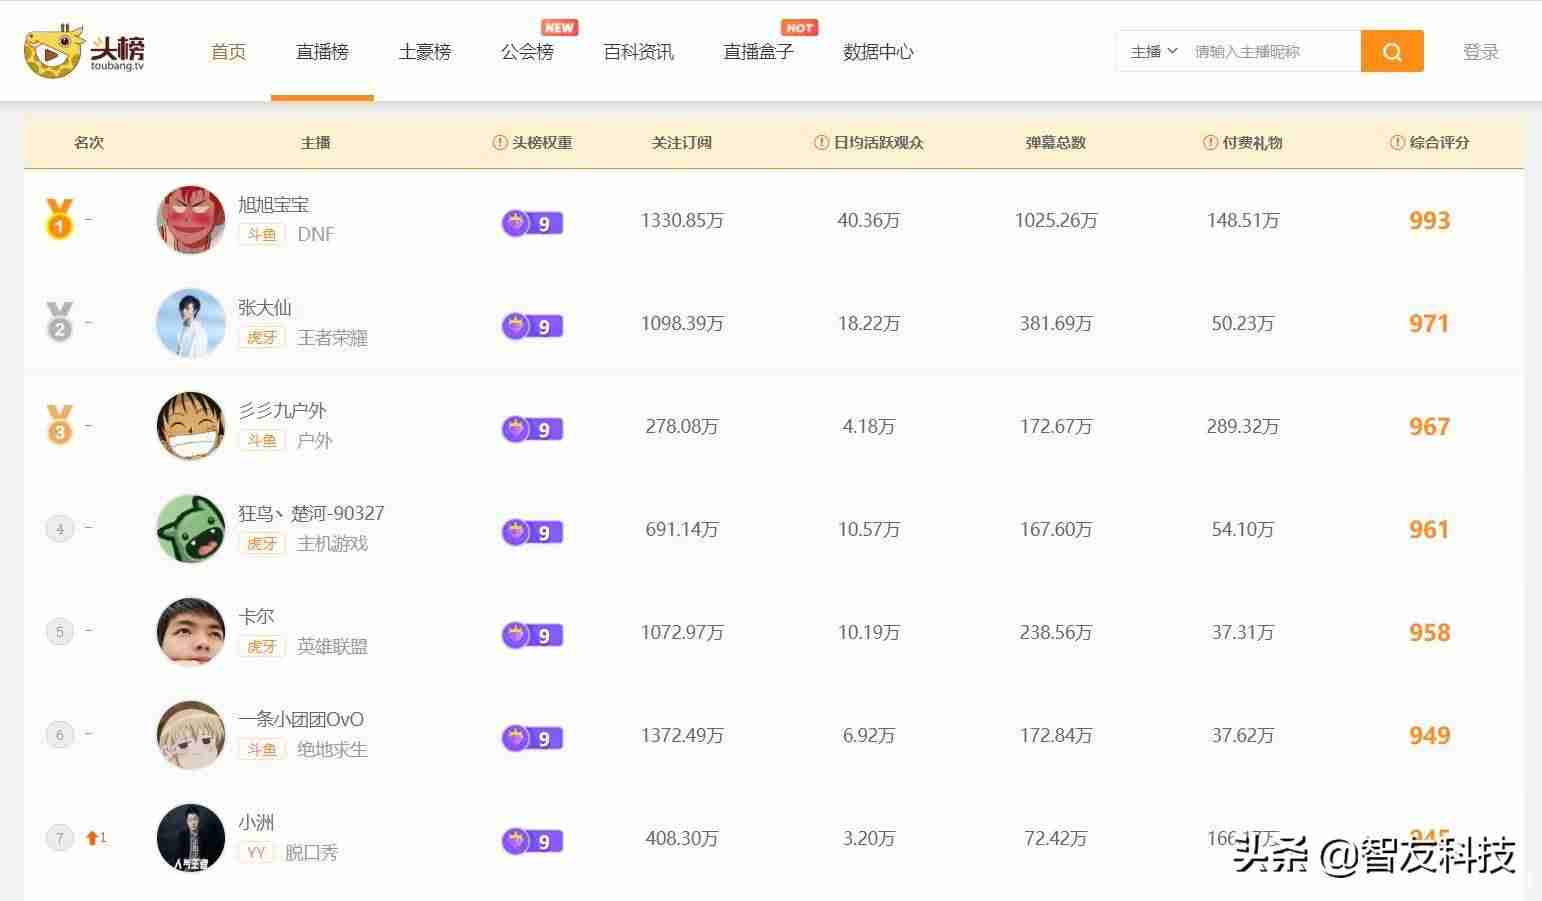Click the 名次 column header
1542x901 pixels.
[x=89, y=143]
